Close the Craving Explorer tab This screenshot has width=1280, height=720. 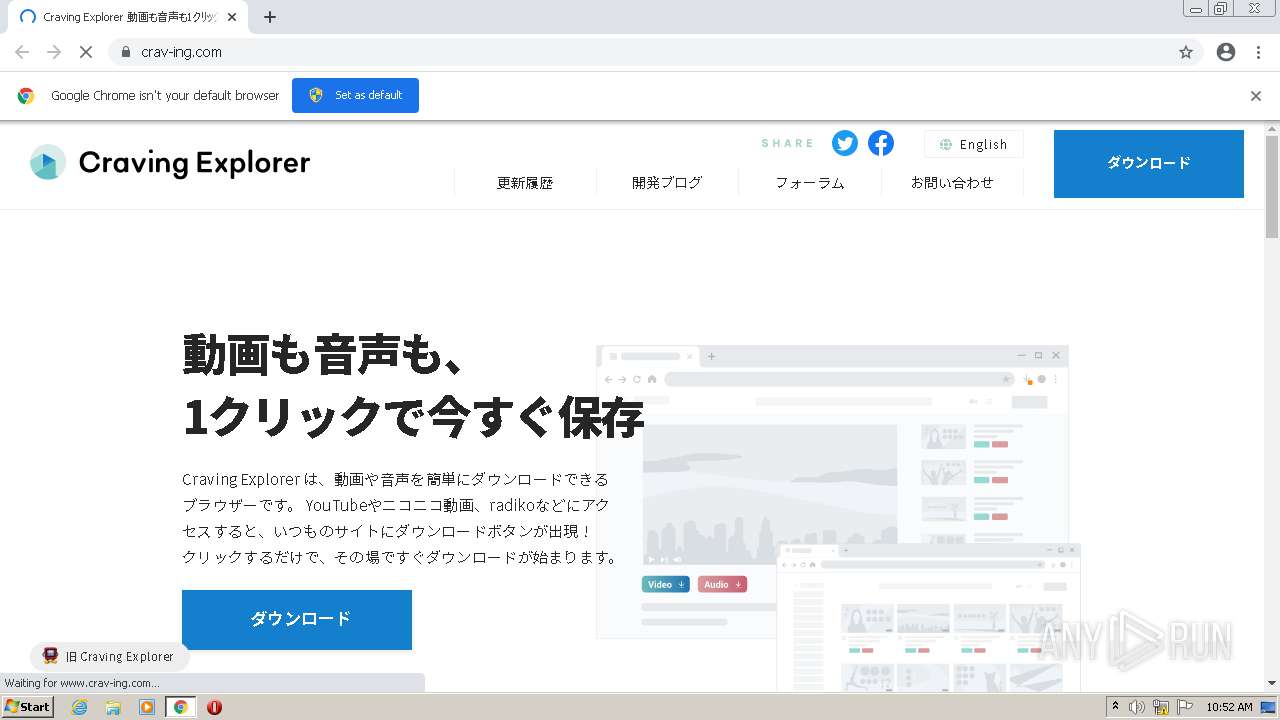[233, 17]
